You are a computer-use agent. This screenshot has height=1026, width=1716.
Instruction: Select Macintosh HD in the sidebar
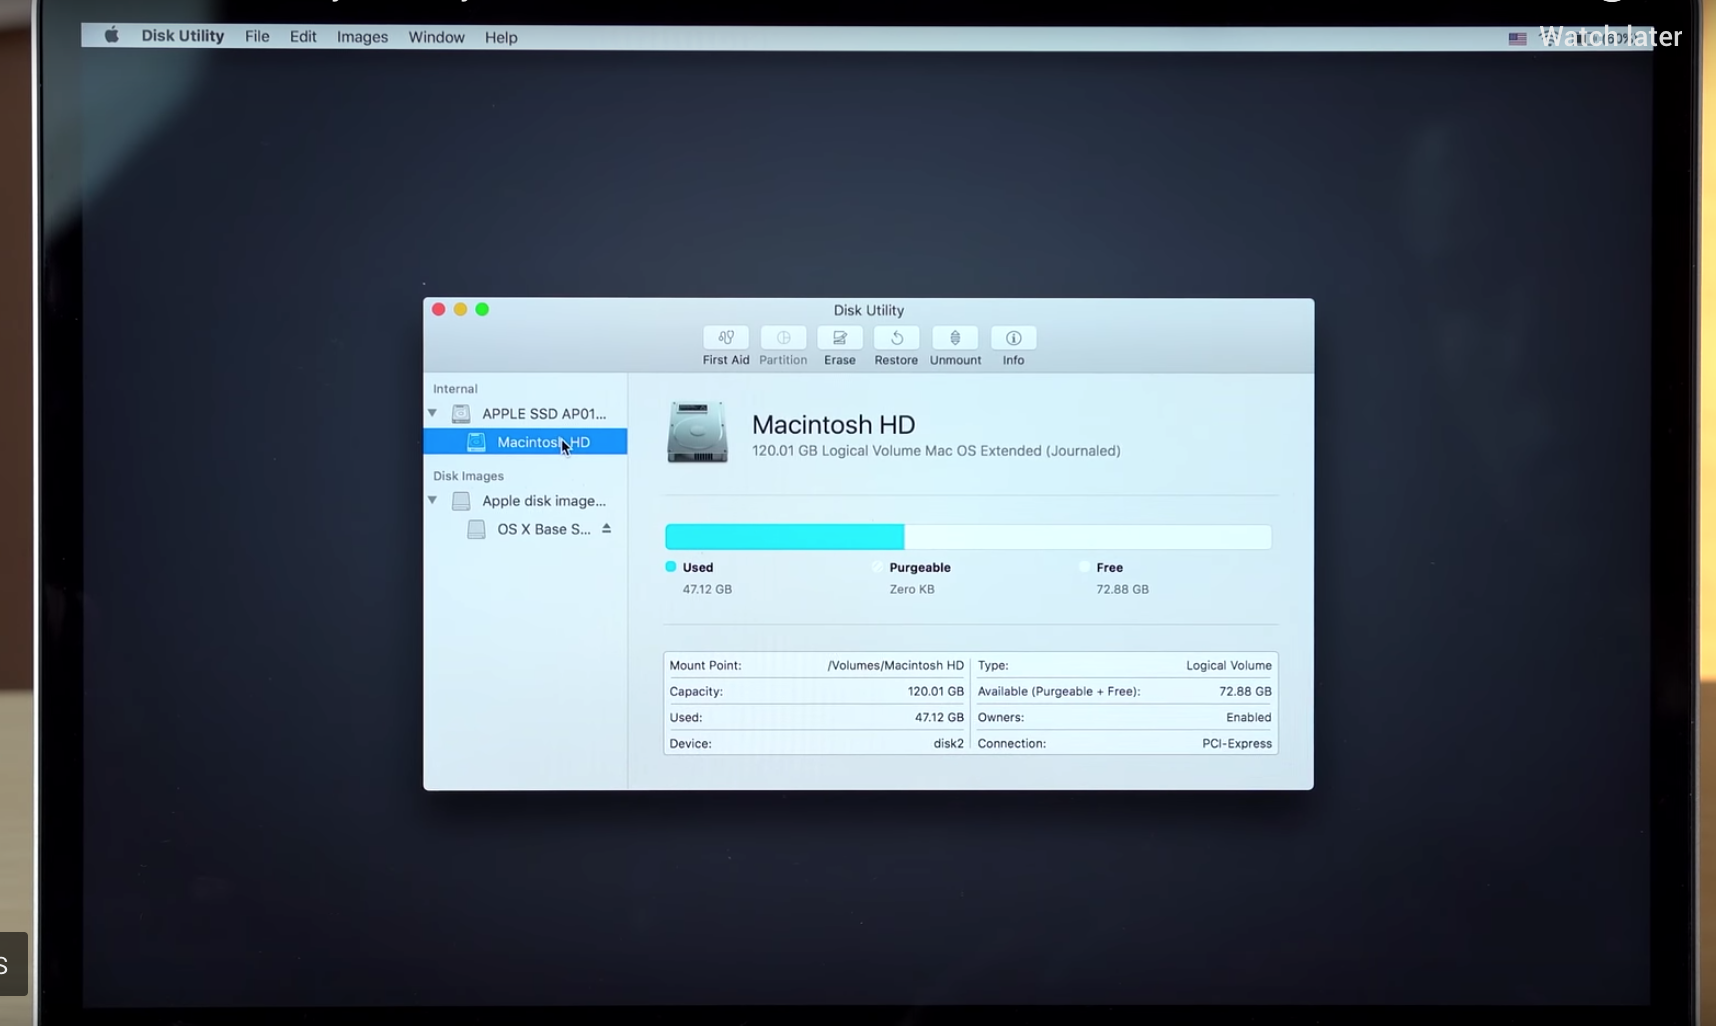click(x=525, y=442)
